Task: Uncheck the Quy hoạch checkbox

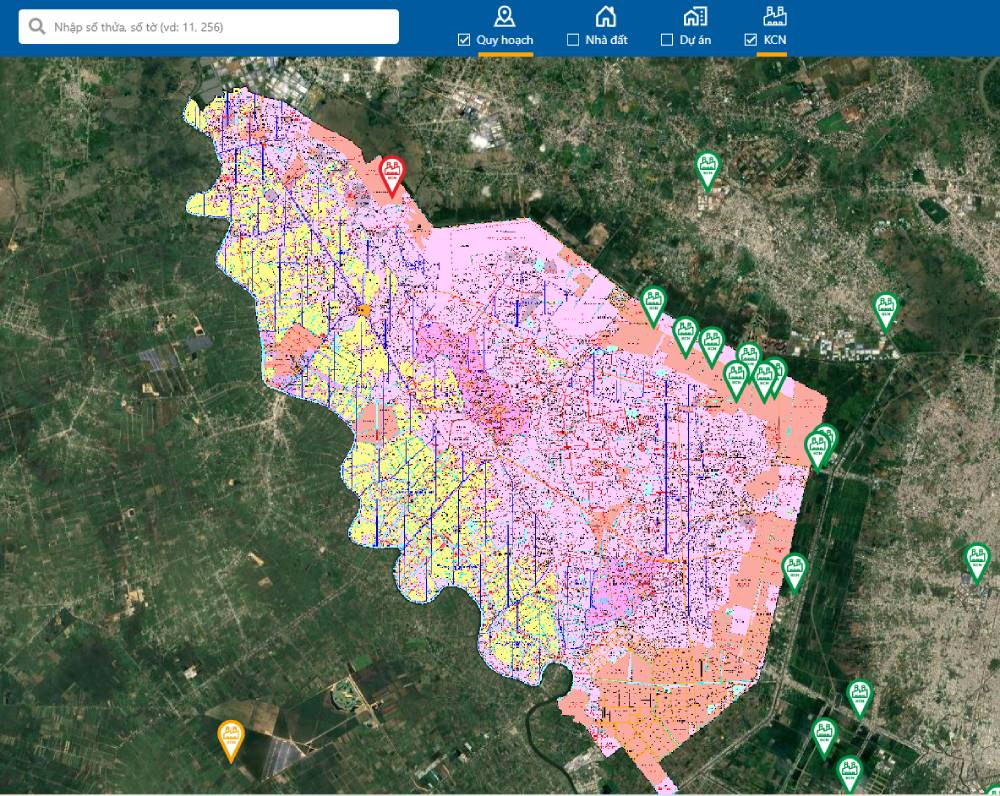Action: pos(464,40)
